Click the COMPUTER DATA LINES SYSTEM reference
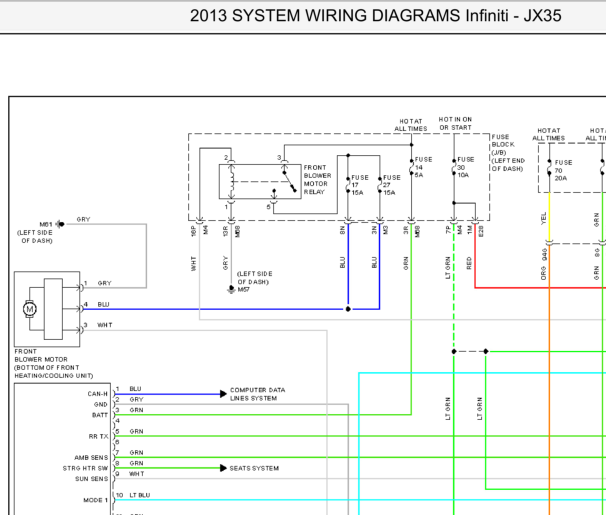 (x=257, y=394)
